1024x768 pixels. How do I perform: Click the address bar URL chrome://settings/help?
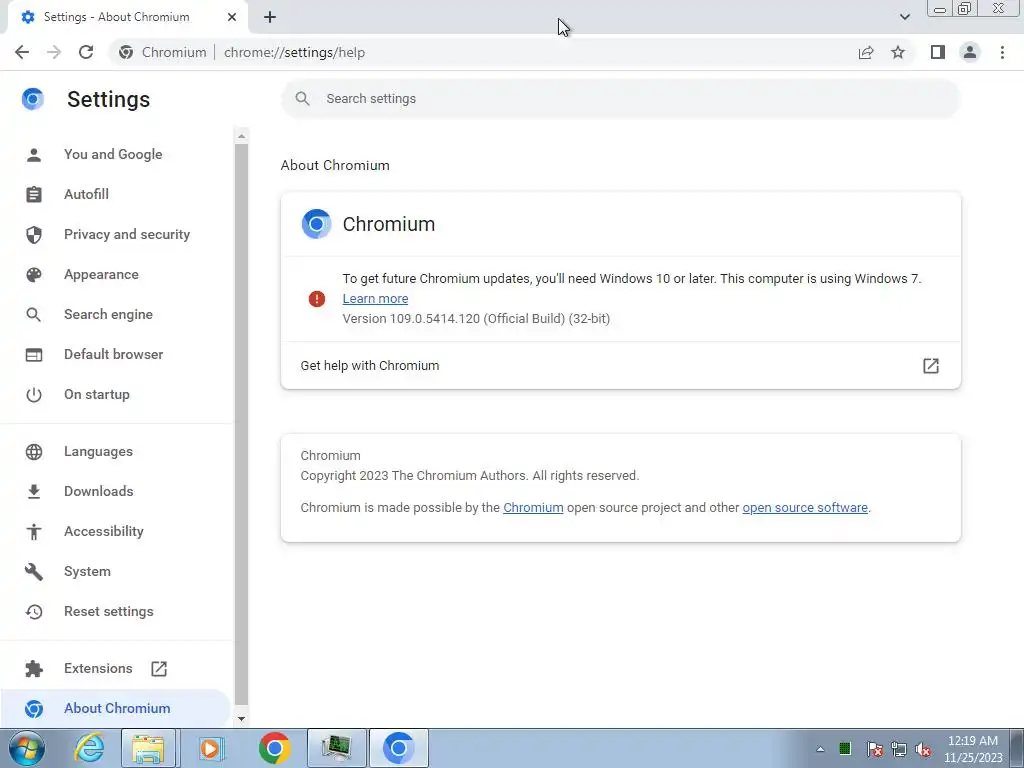pyautogui.click(x=294, y=52)
